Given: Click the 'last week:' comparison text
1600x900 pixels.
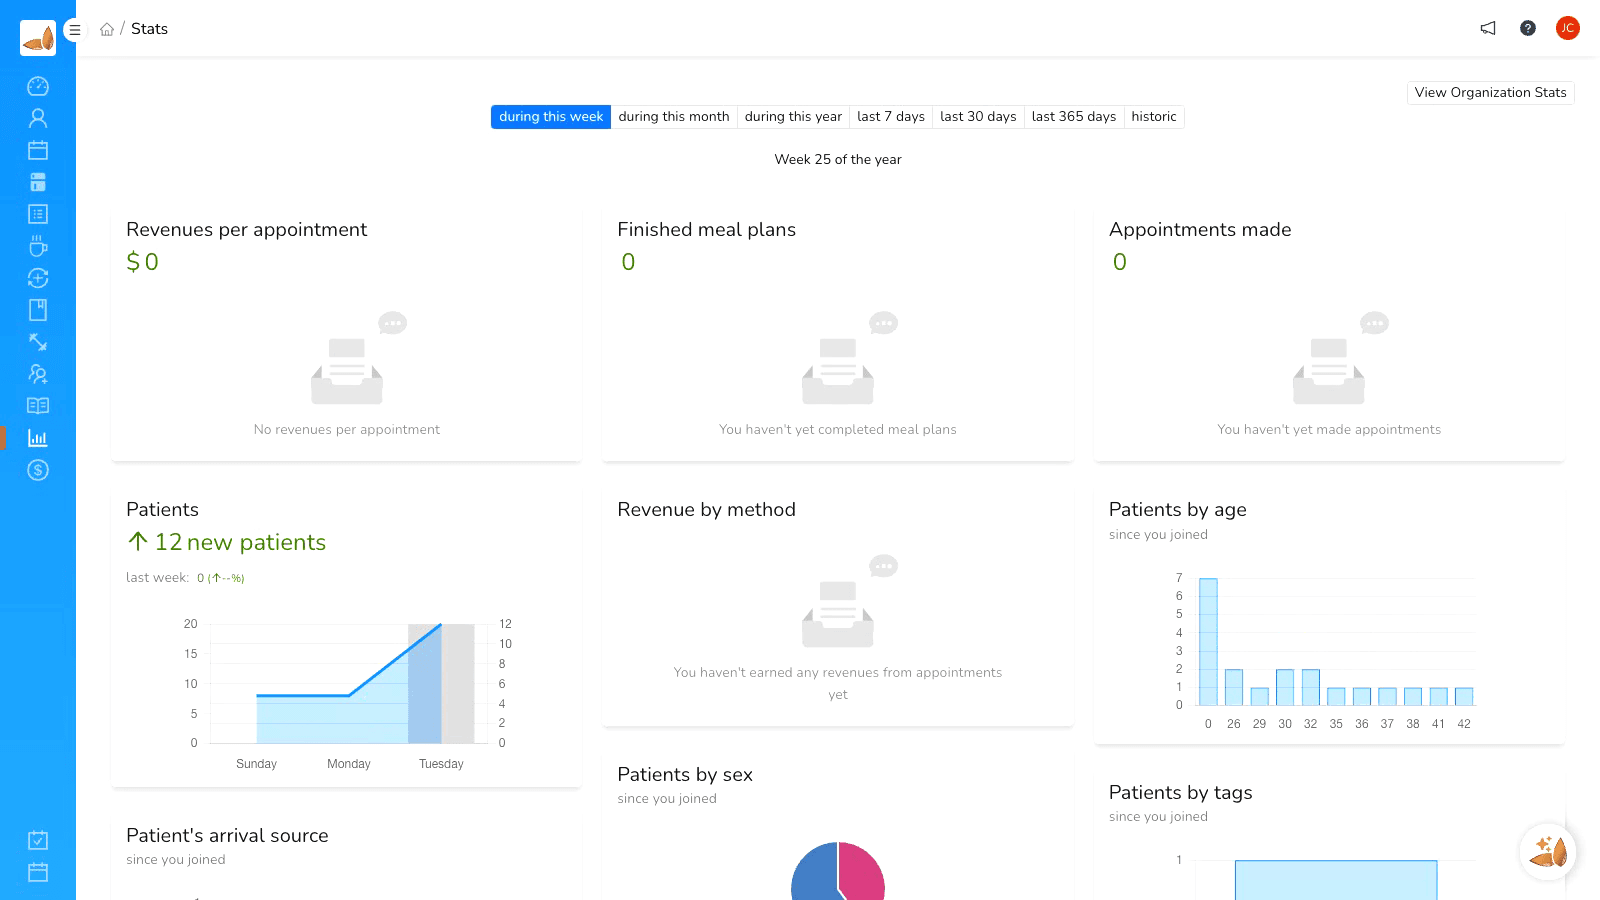Looking at the screenshot, I should click(157, 578).
